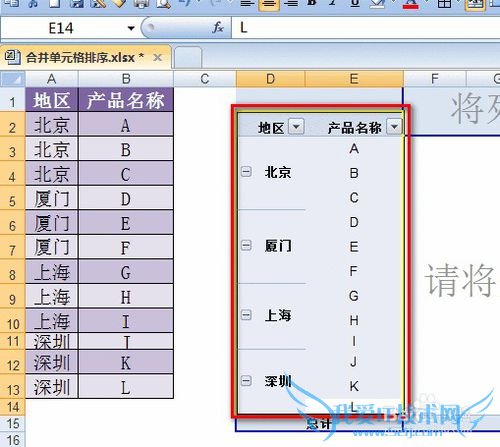Image resolution: width=500 pixels, height=447 pixels.
Task: Click the print preview magnifier icon
Action: coord(164,4)
